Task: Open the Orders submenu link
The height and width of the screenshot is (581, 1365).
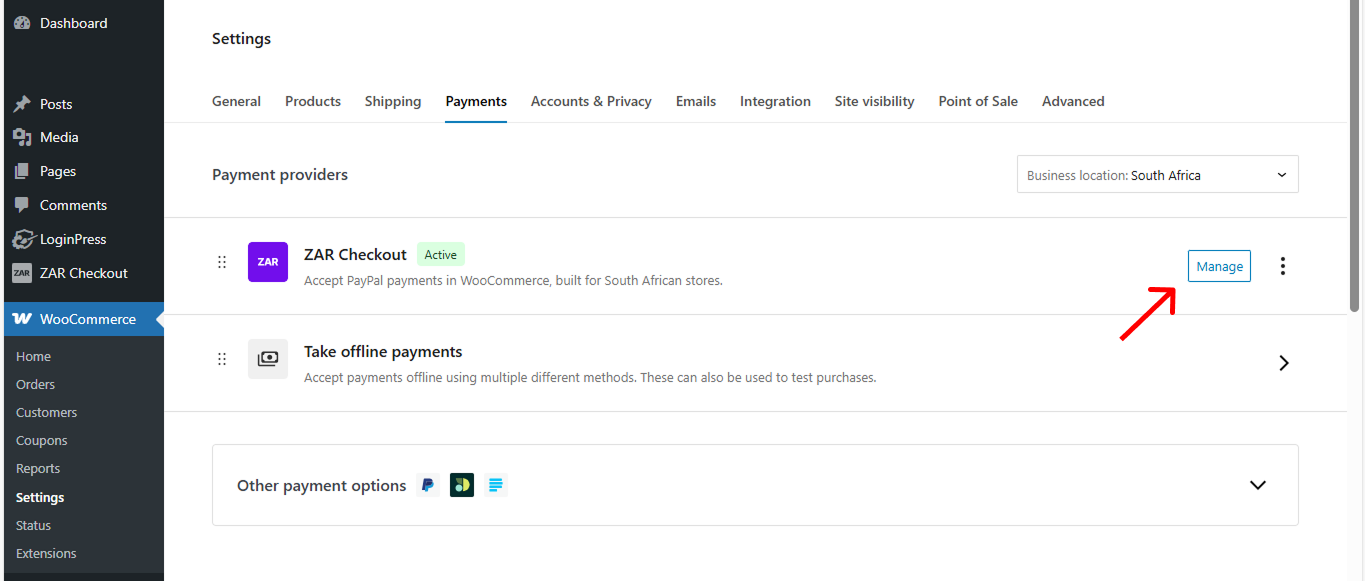Action: 35,384
